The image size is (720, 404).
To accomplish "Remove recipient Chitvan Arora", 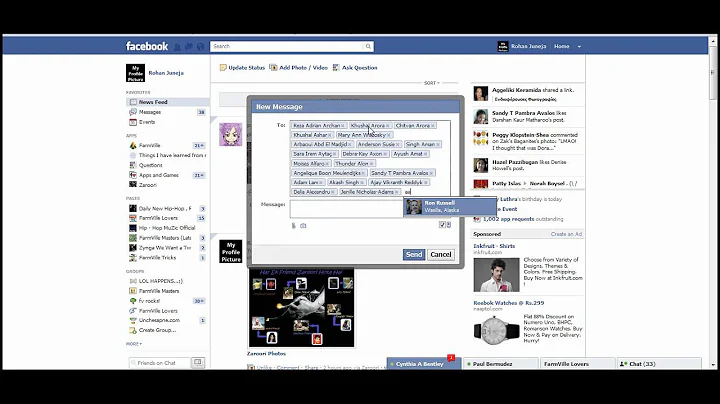I will (x=433, y=126).
